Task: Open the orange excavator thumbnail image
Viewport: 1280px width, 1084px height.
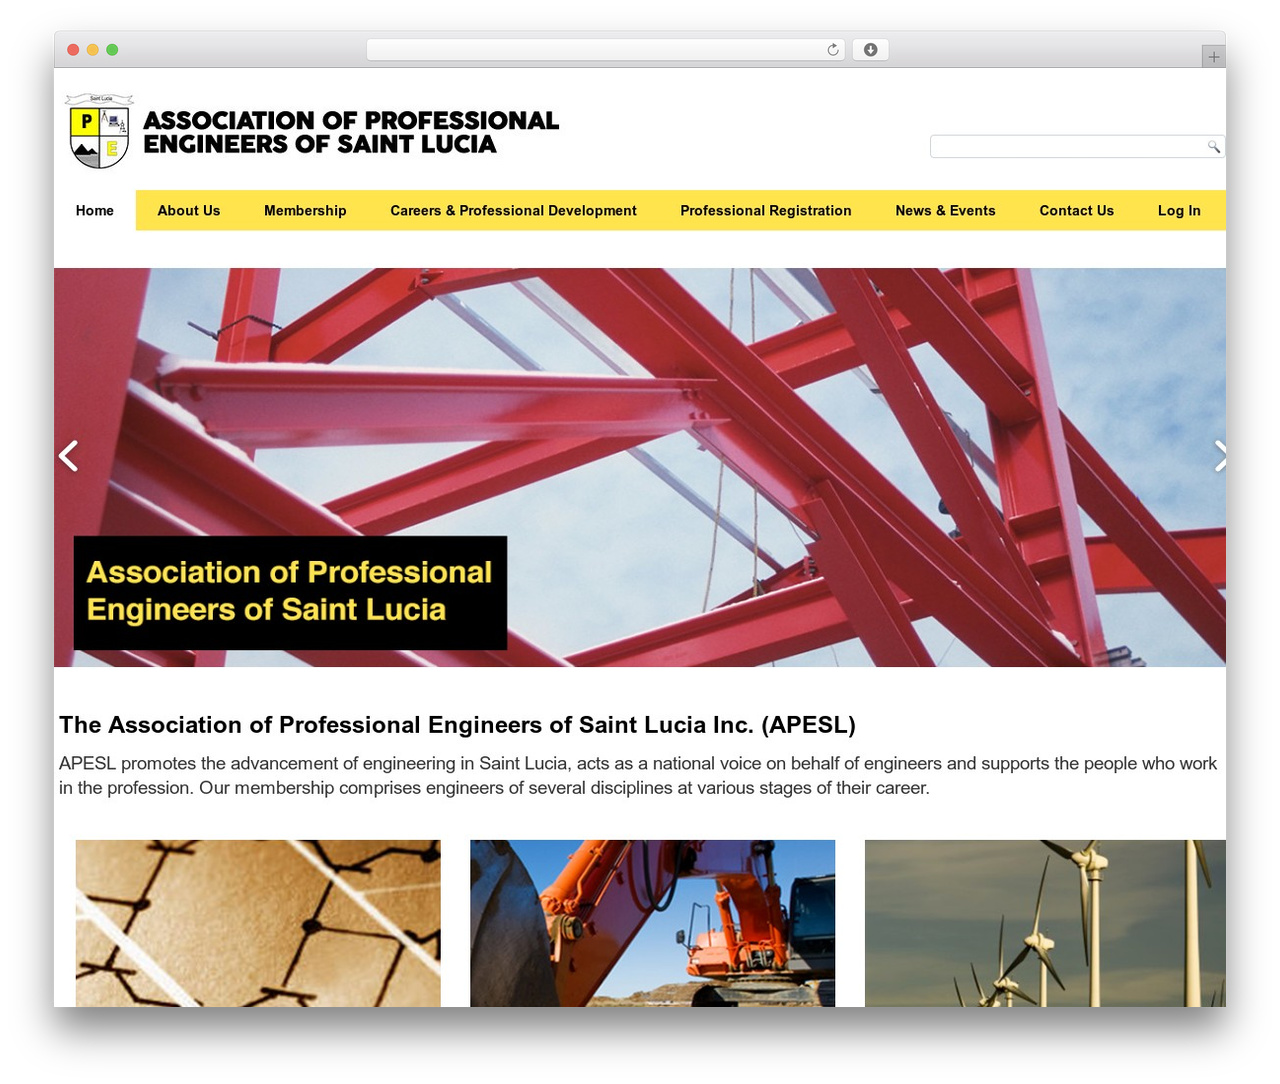Action: [652, 923]
